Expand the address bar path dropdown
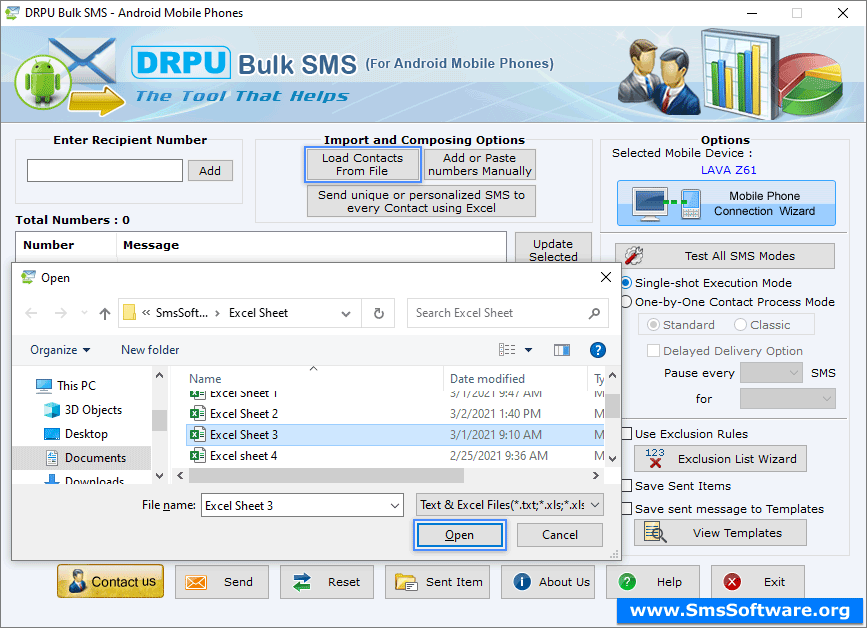The height and width of the screenshot is (628, 867). tap(346, 313)
